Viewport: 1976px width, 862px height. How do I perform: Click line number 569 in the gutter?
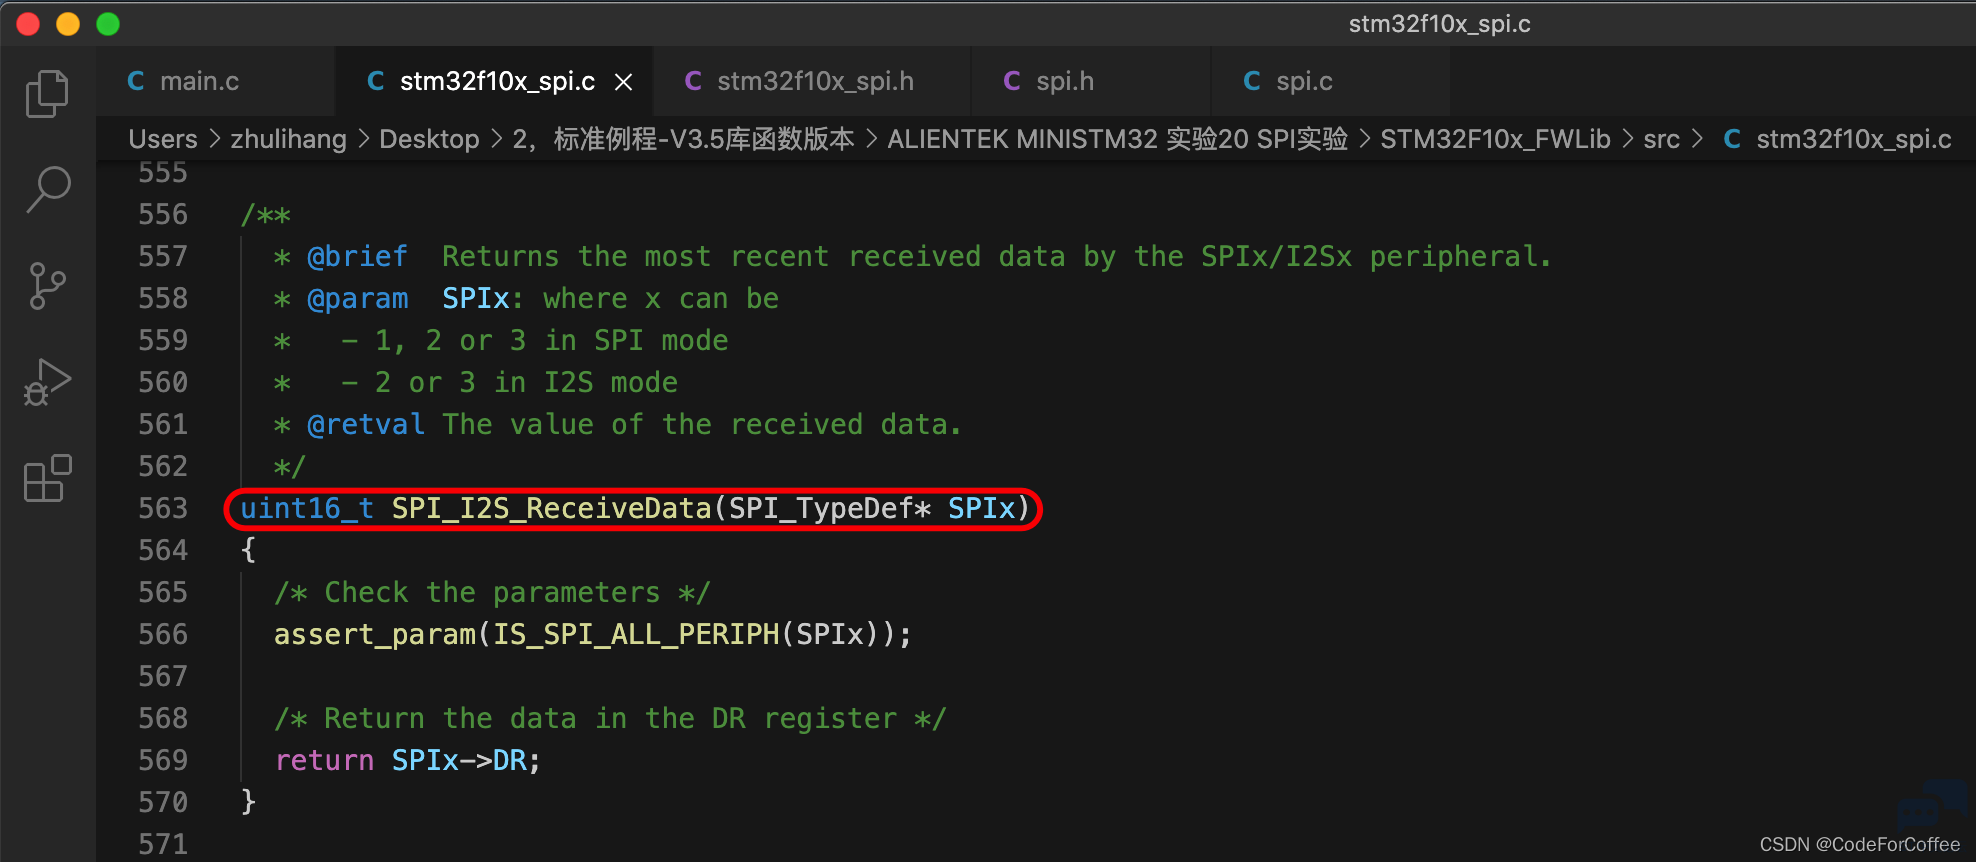tap(163, 760)
